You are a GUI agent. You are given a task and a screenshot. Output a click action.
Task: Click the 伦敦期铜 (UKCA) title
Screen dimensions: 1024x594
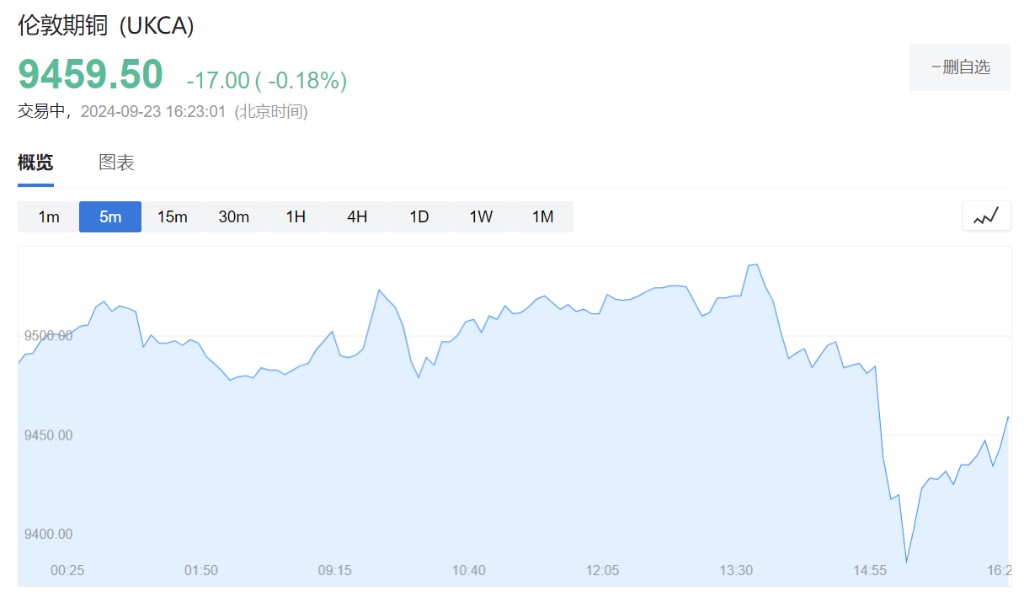(106, 27)
